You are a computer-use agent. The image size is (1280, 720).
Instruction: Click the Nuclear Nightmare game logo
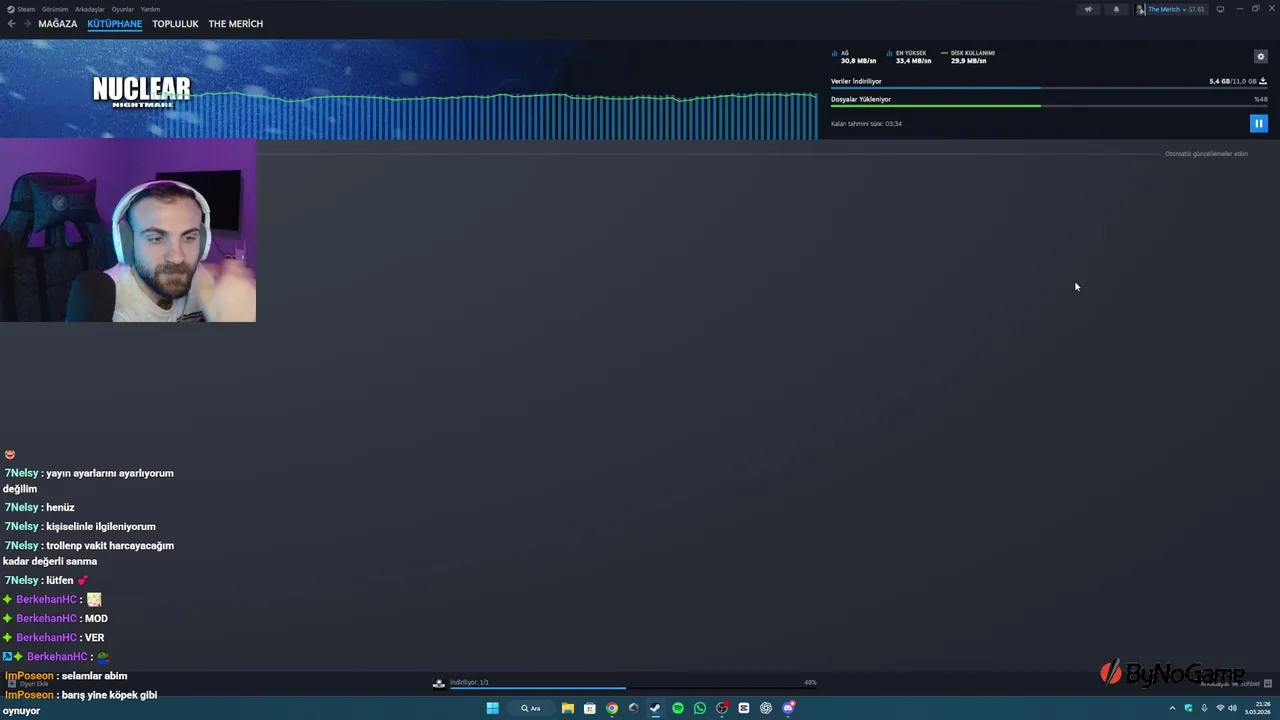[142, 91]
